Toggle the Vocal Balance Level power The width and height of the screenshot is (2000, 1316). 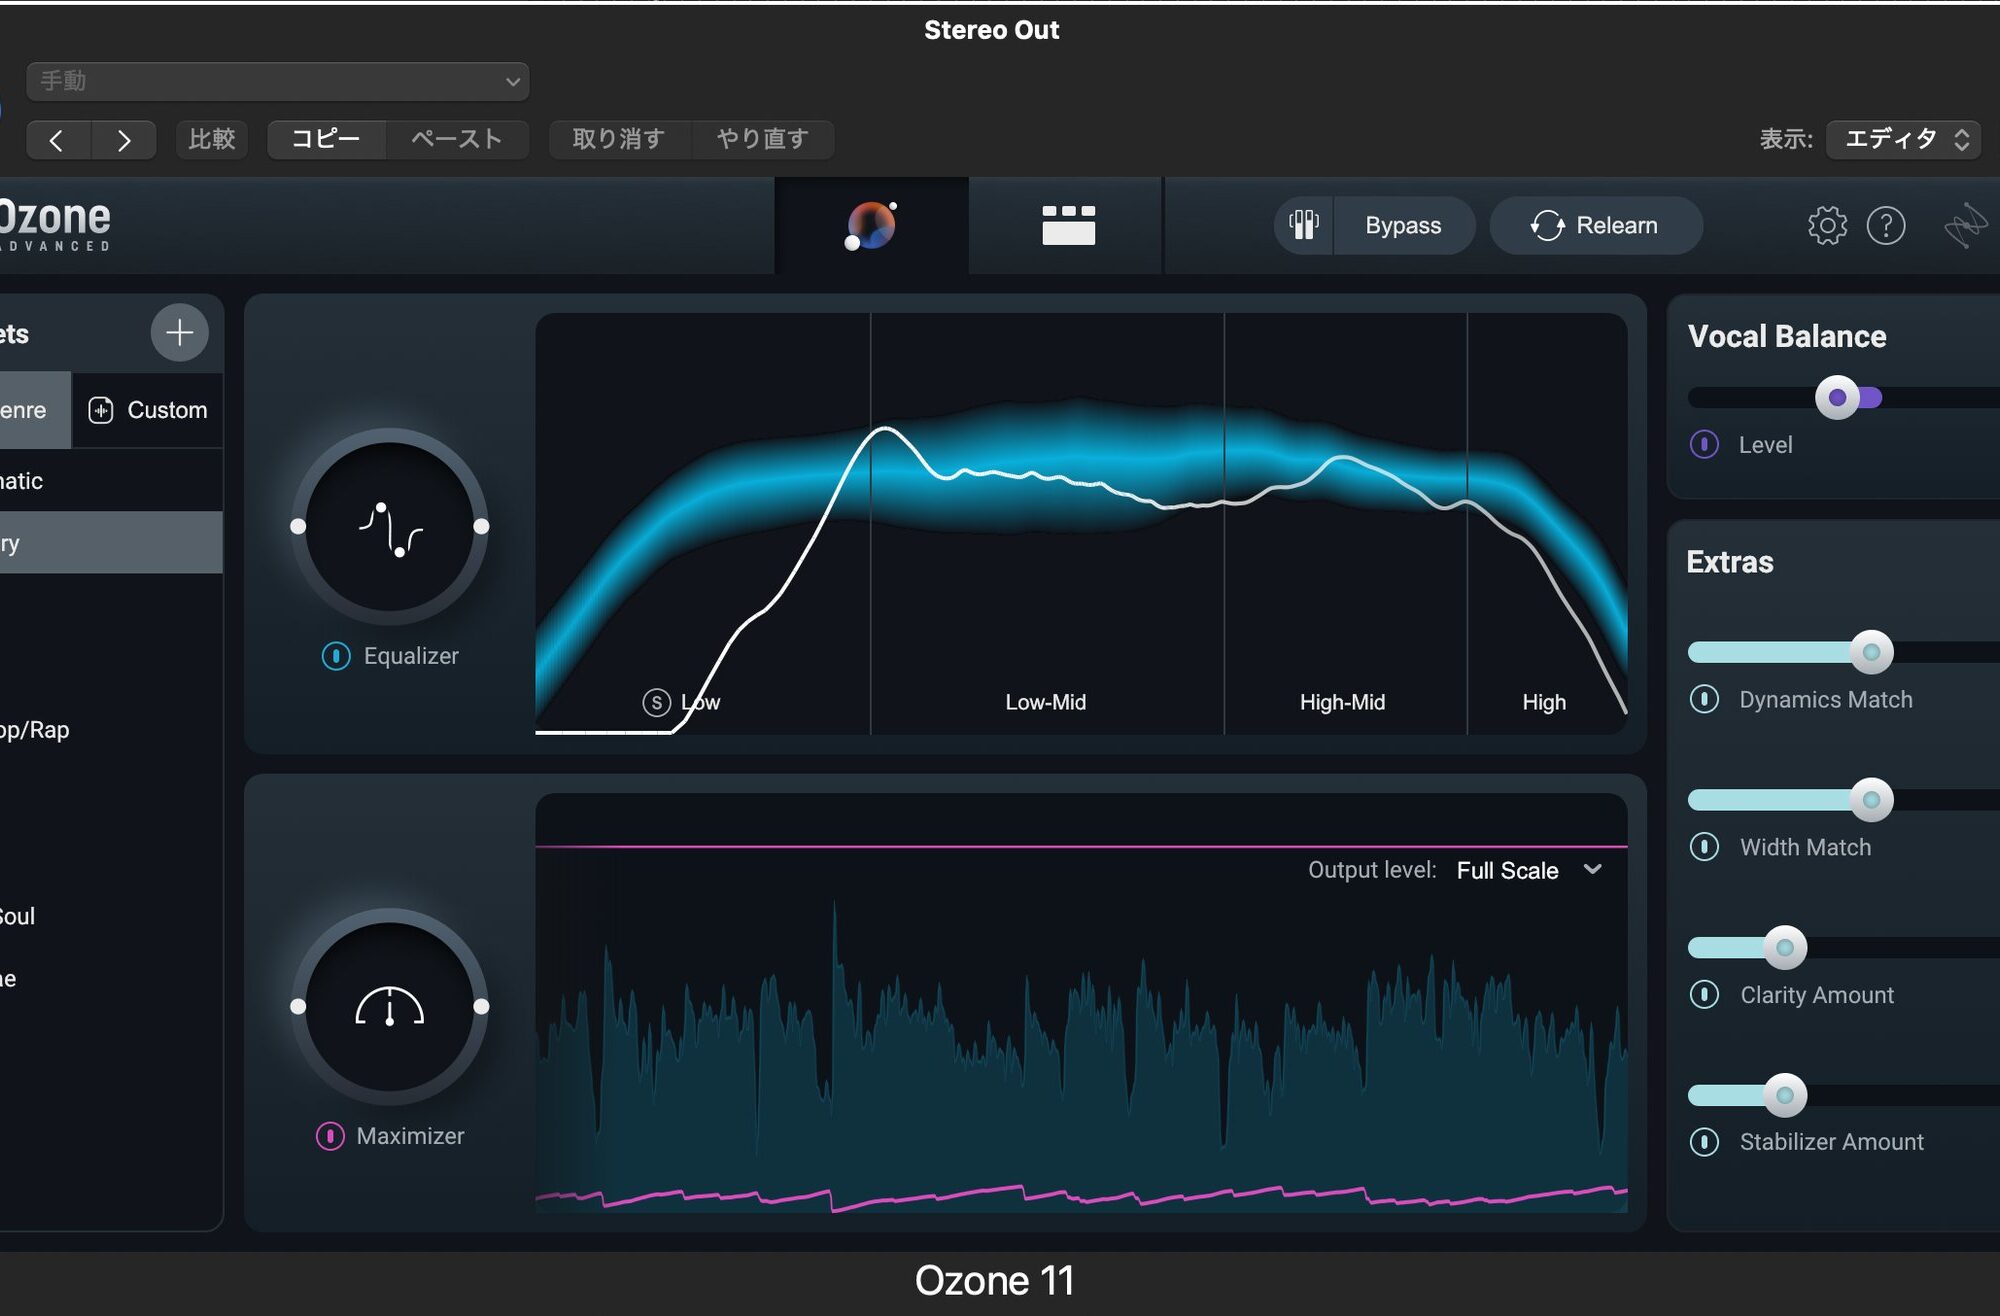(x=1704, y=445)
